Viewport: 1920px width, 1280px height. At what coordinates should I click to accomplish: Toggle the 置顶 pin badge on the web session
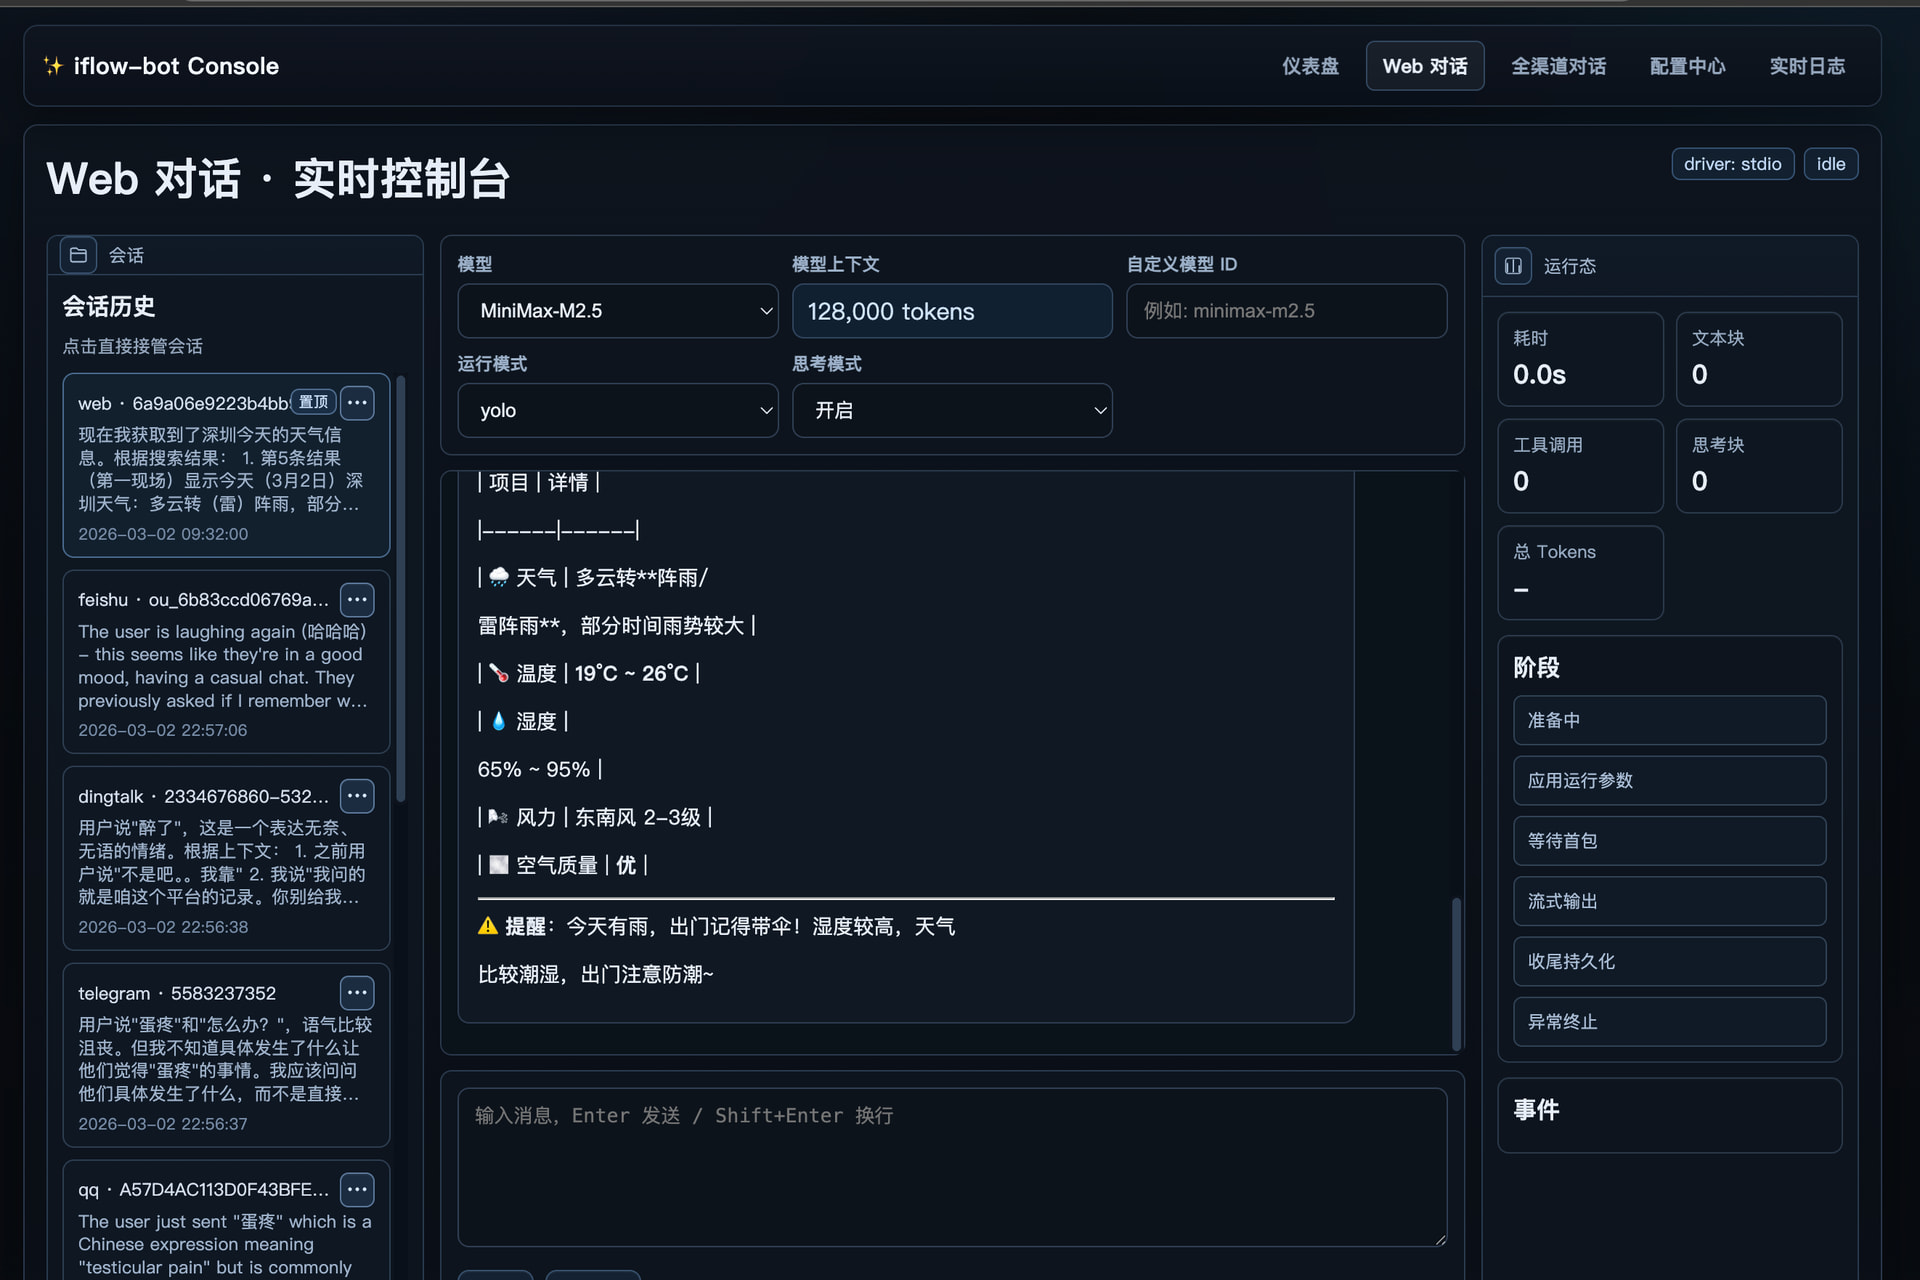313,402
